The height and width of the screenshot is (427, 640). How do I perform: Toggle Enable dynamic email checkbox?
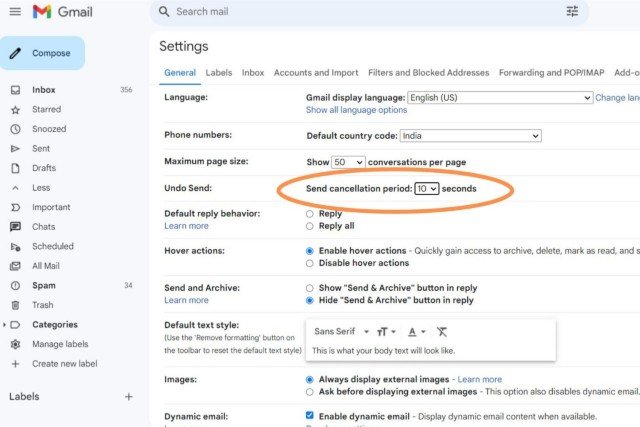[x=310, y=416]
